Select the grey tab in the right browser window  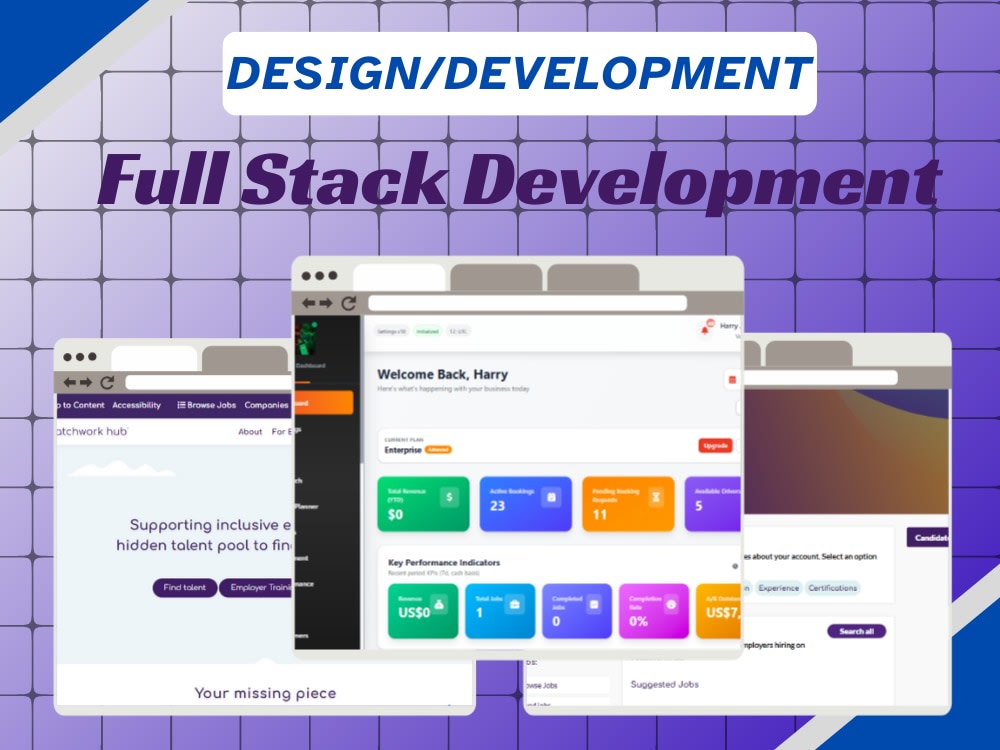tap(809, 353)
